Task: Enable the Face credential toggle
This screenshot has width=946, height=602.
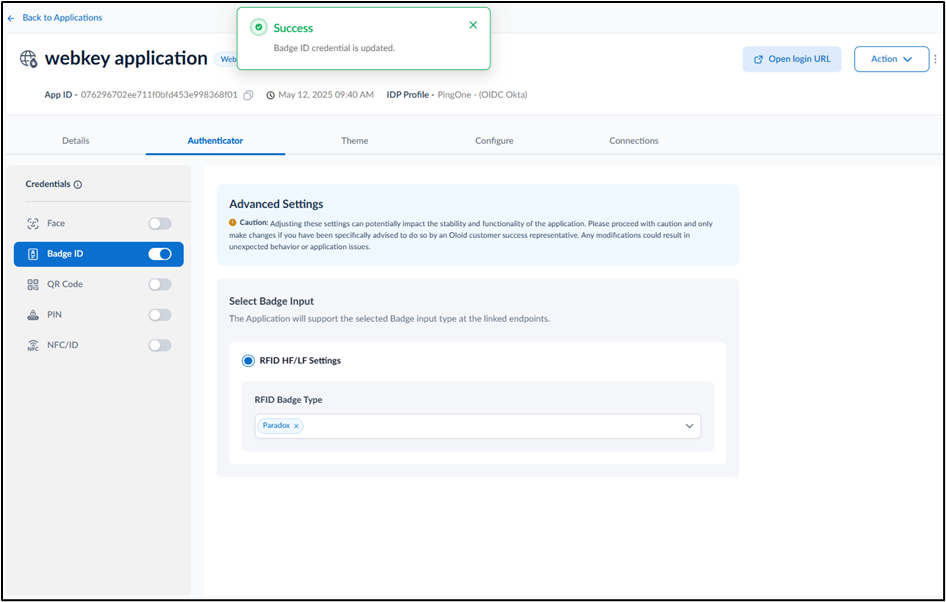Action: point(160,224)
